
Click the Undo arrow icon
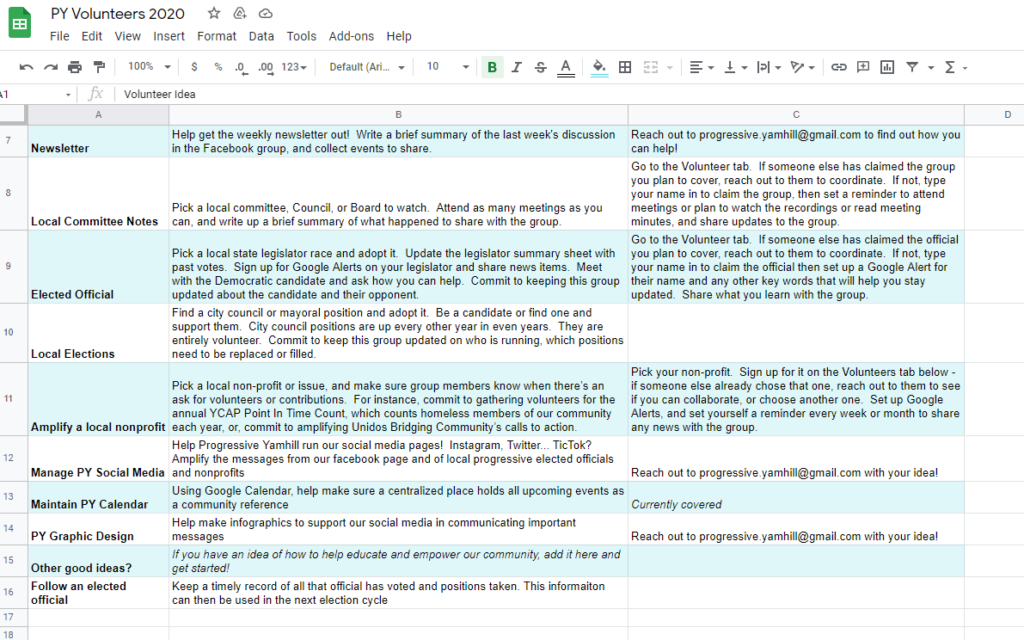pyautogui.click(x=26, y=67)
